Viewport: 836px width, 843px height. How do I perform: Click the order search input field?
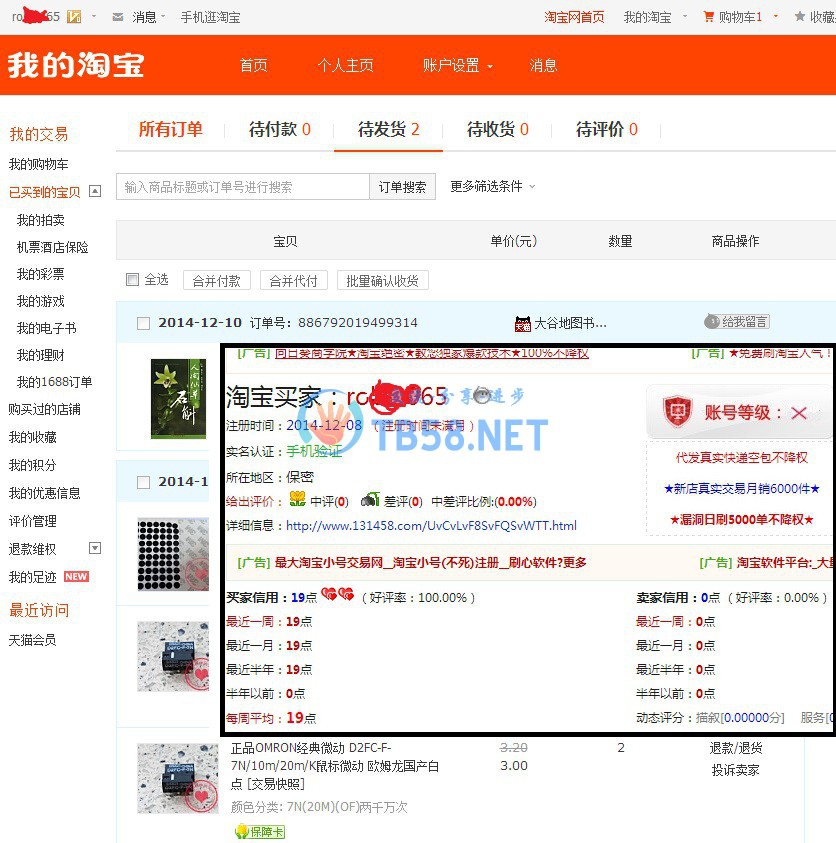(x=243, y=187)
